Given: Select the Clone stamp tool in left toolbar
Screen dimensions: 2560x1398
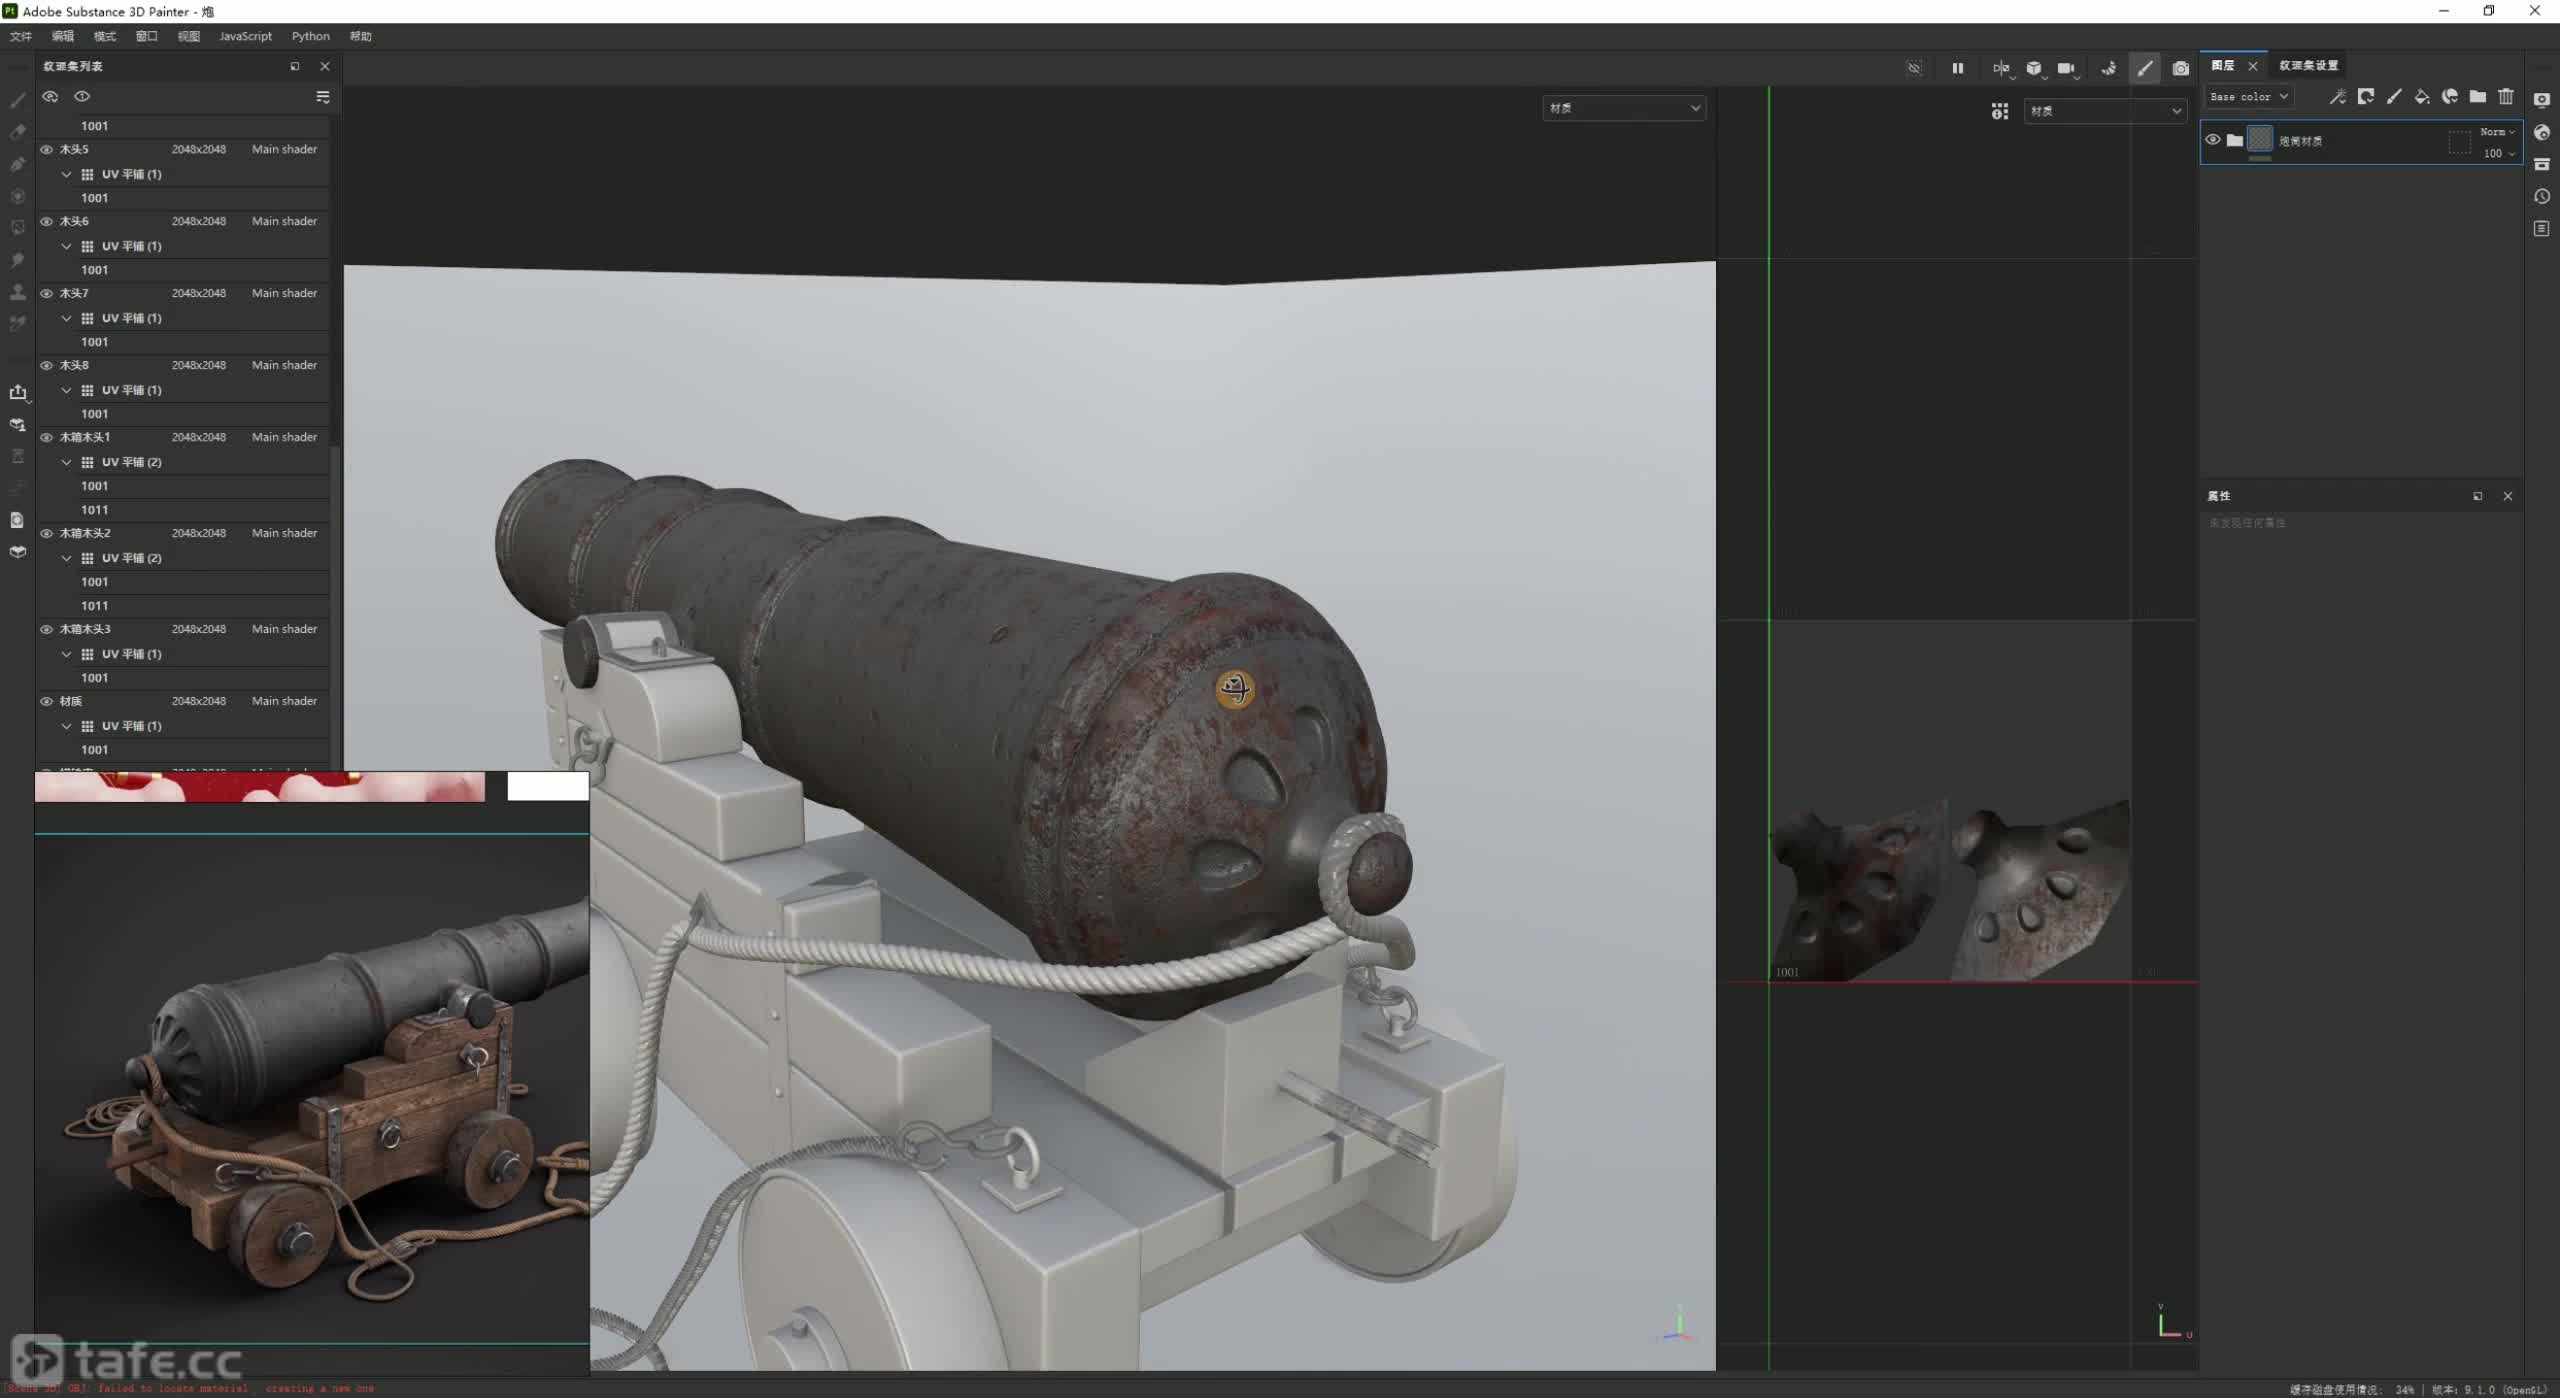Looking at the screenshot, I should (17, 292).
